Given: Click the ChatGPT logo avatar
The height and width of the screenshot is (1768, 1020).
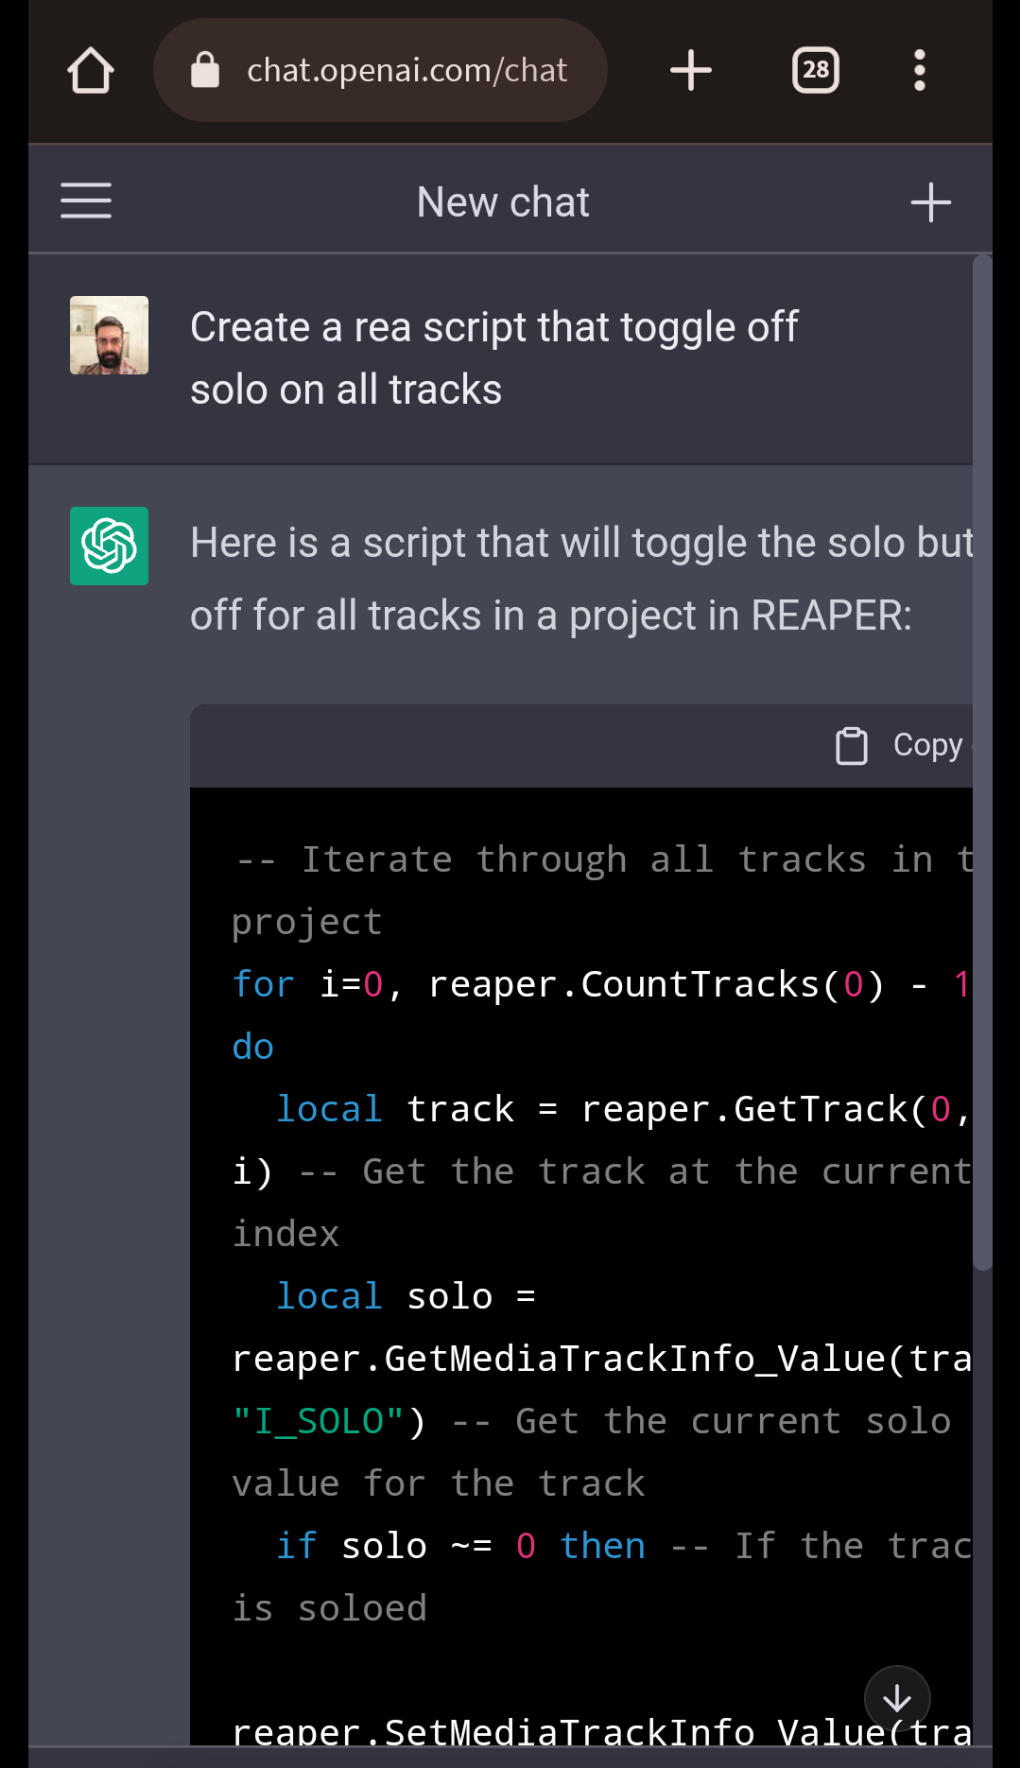Looking at the screenshot, I should pyautogui.click(x=109, y=546).
